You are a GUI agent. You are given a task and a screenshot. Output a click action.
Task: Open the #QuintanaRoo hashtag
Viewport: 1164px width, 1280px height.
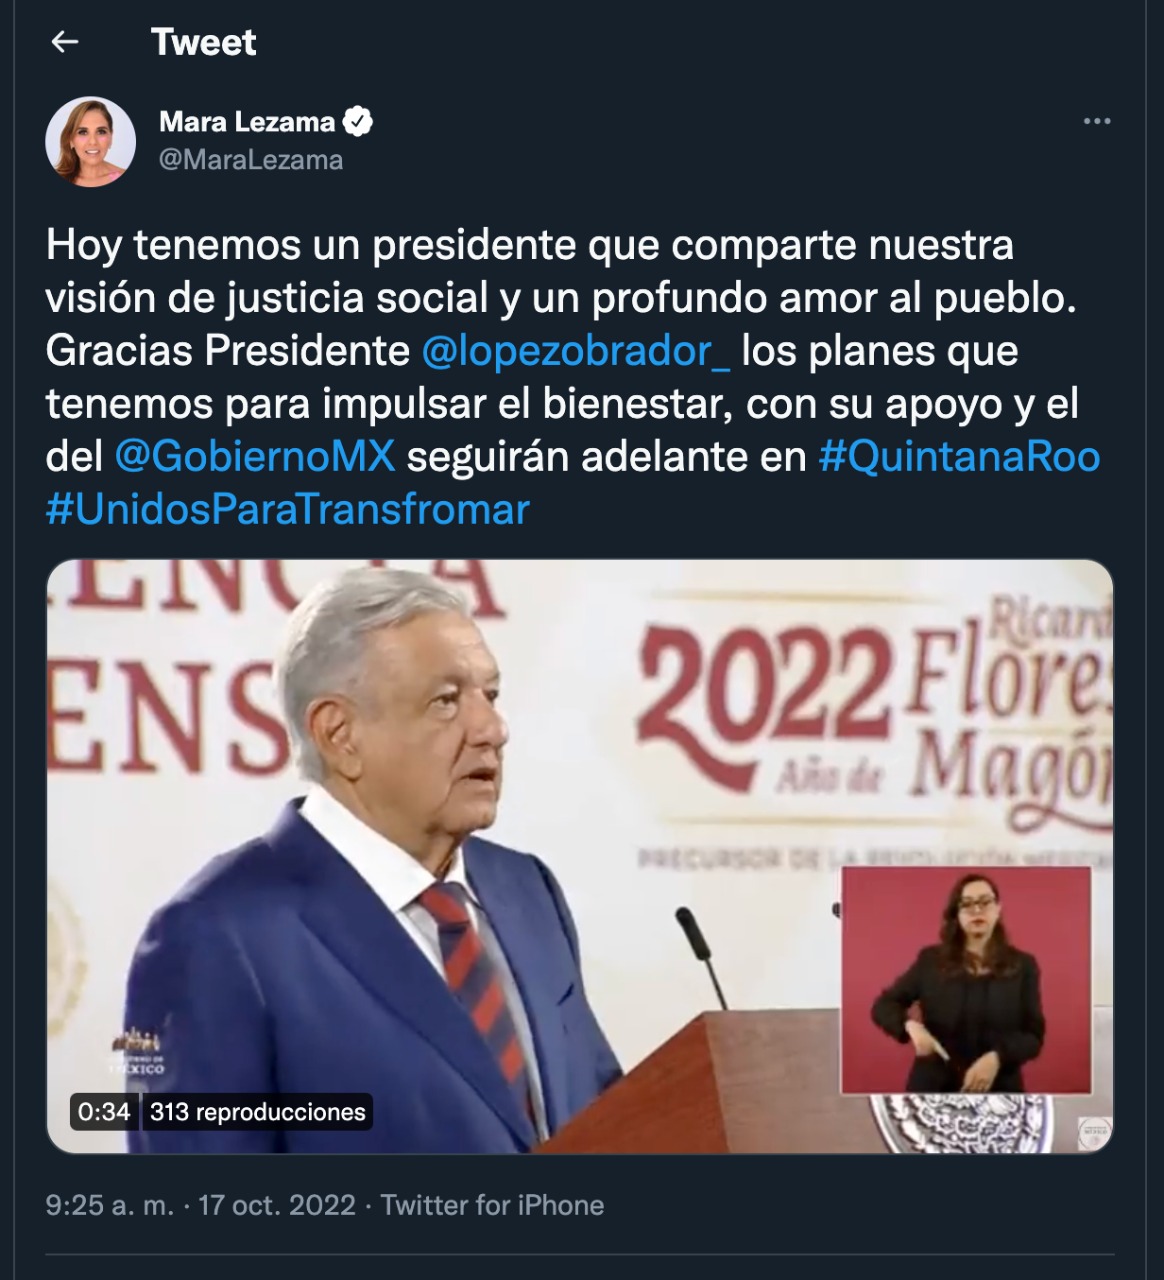click(959, 456)
